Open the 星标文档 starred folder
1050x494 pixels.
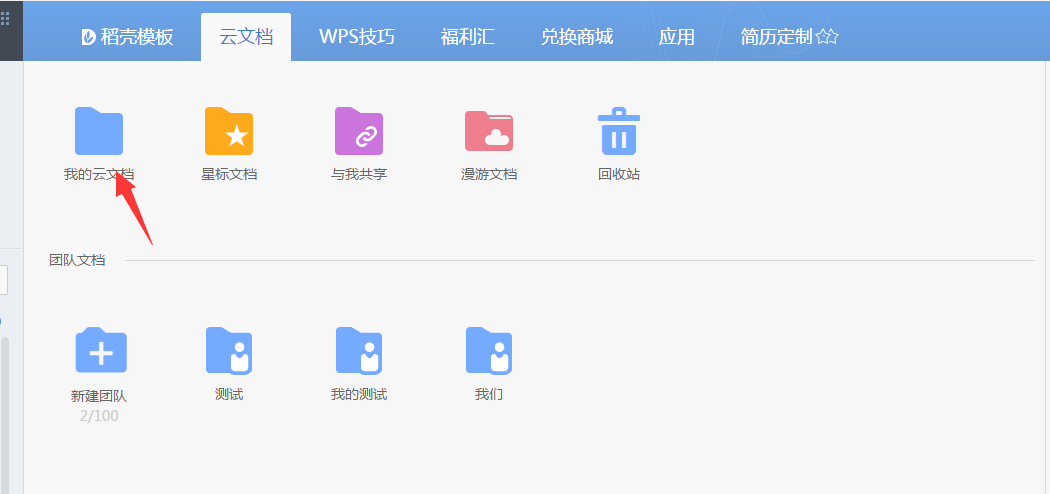229,132
